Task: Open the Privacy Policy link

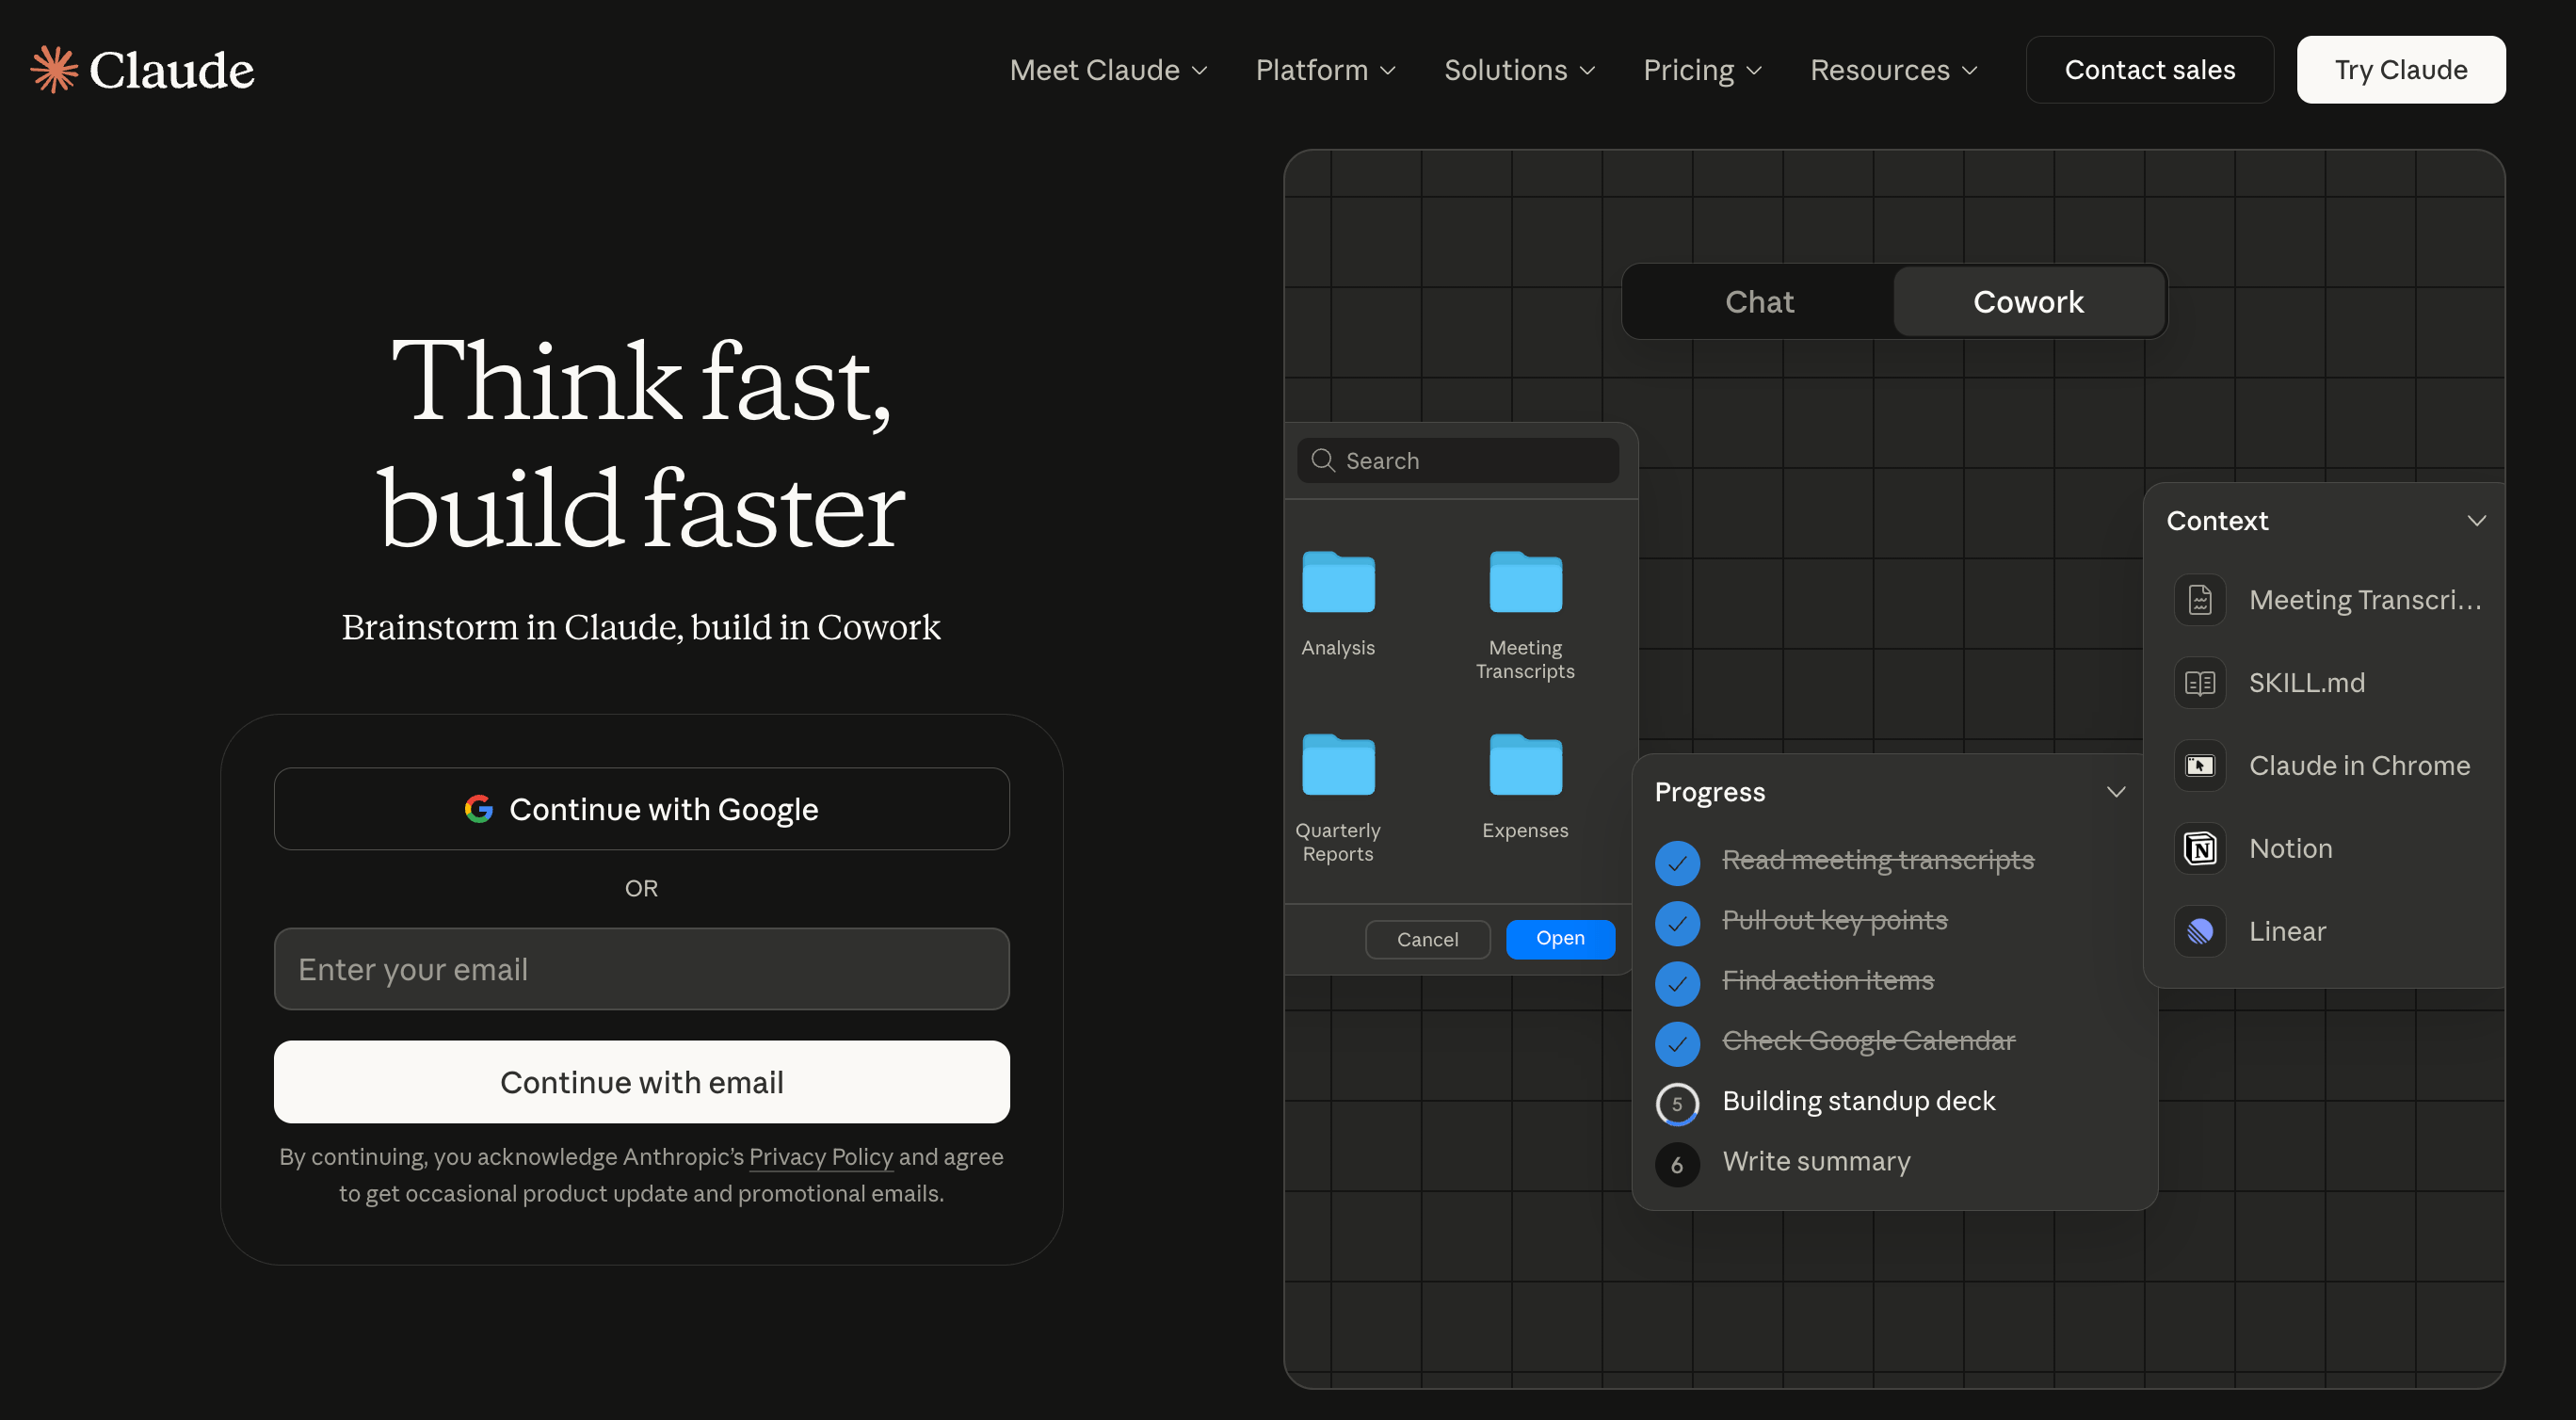Action: [820, 1157]
